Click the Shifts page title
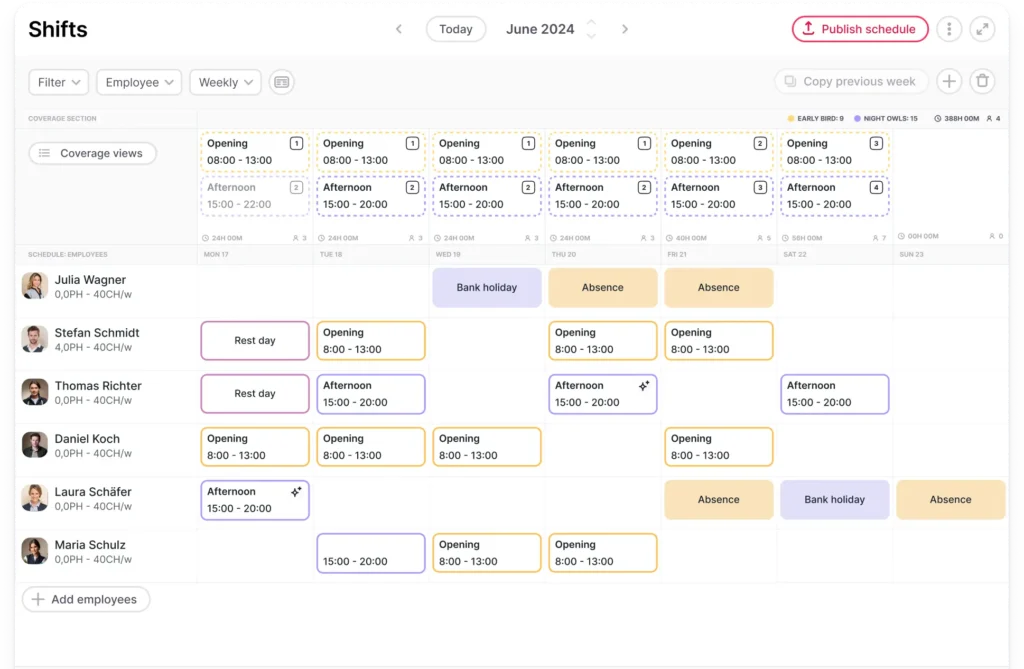The image size is (1024, 669). coord(57,29)
